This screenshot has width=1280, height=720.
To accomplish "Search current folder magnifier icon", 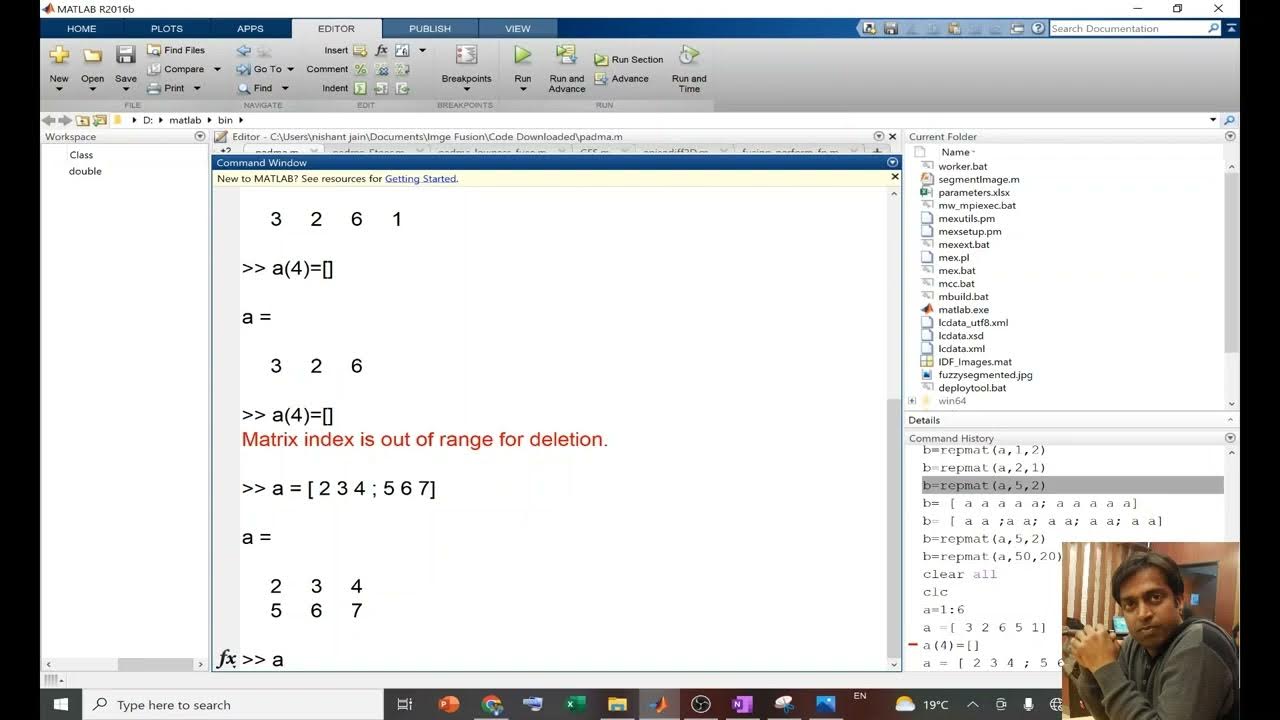I will [1229, 120].
